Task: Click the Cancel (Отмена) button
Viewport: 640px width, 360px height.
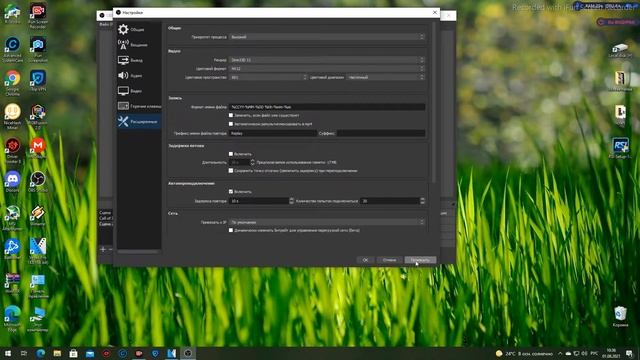Action: 389,260
